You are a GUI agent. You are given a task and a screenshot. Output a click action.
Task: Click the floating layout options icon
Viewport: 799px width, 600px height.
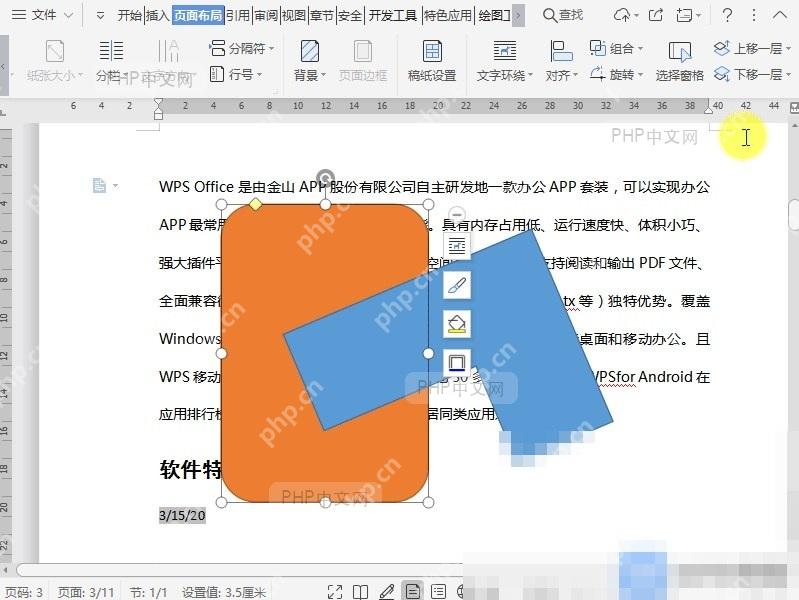(x=457, y=246)
